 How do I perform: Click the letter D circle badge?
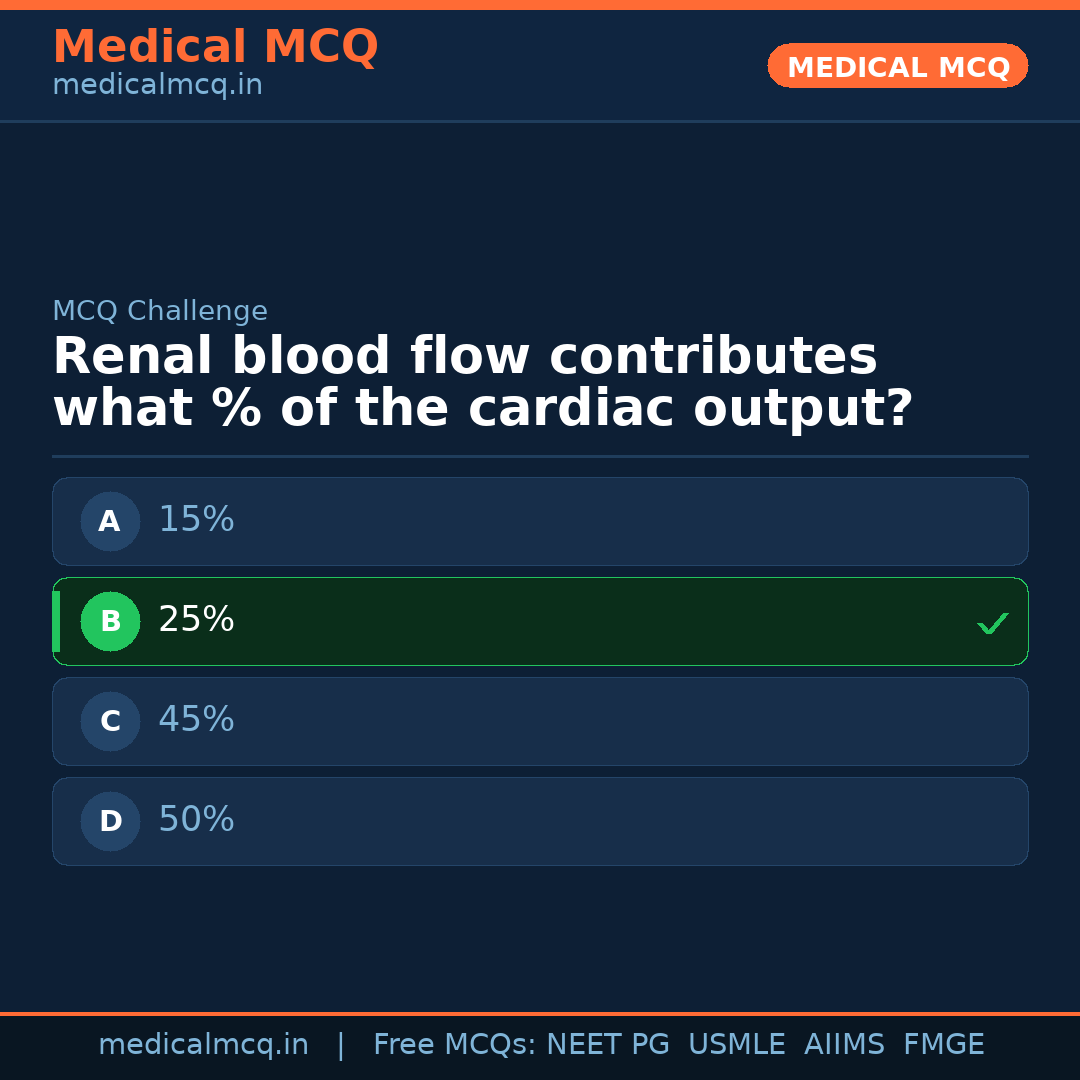(110, 821)
